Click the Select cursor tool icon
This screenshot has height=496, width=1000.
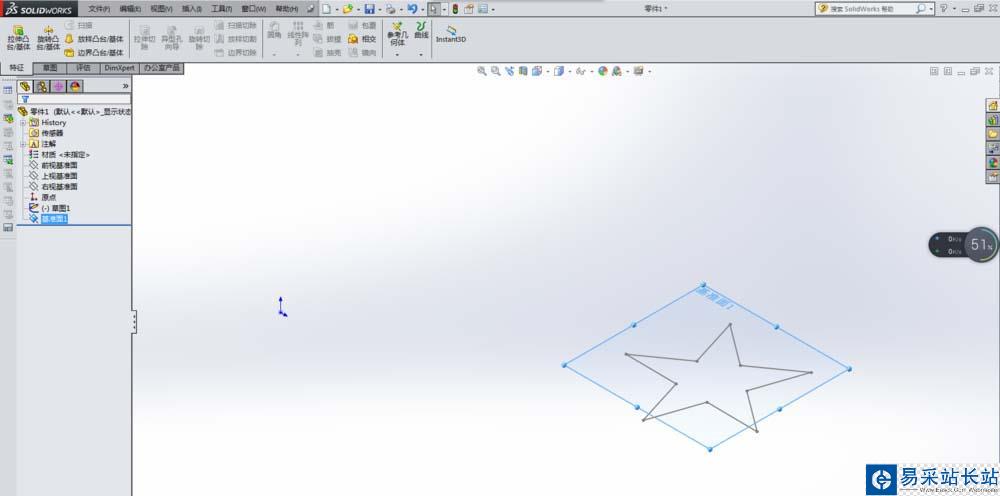pyautogui.click(x=434, y=9)
